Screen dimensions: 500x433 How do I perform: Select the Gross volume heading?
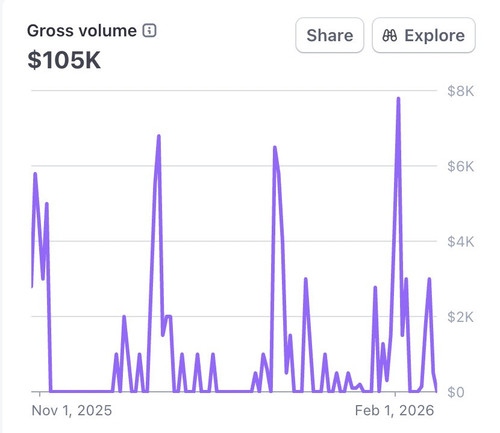click(82, 31)
